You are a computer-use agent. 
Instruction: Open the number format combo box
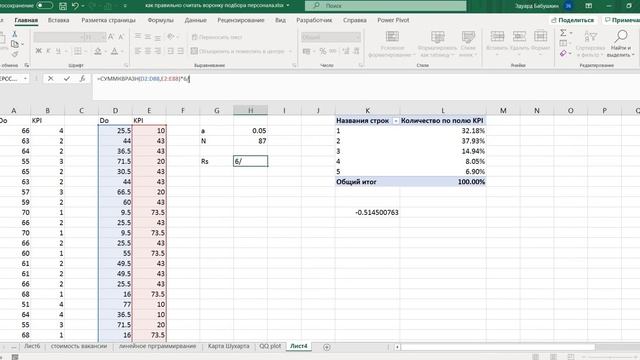(331, 37)
